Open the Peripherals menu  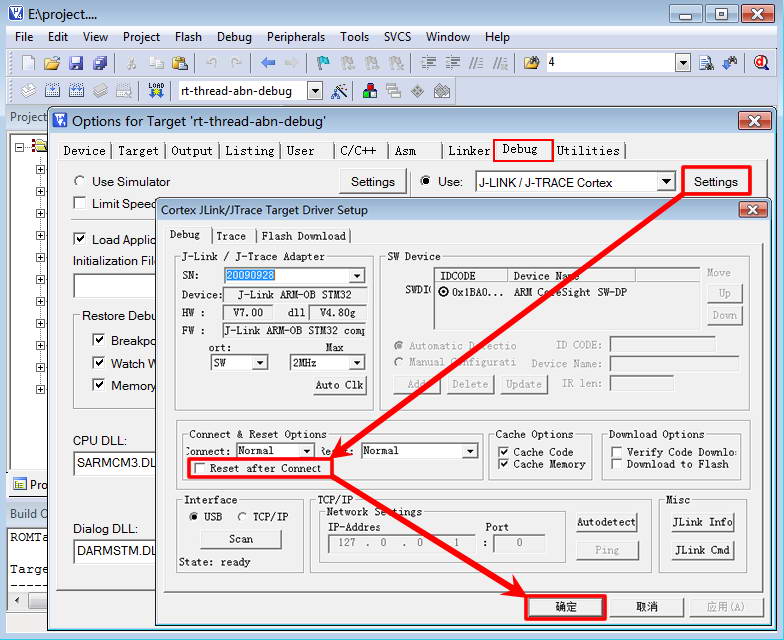click(296, 37)
